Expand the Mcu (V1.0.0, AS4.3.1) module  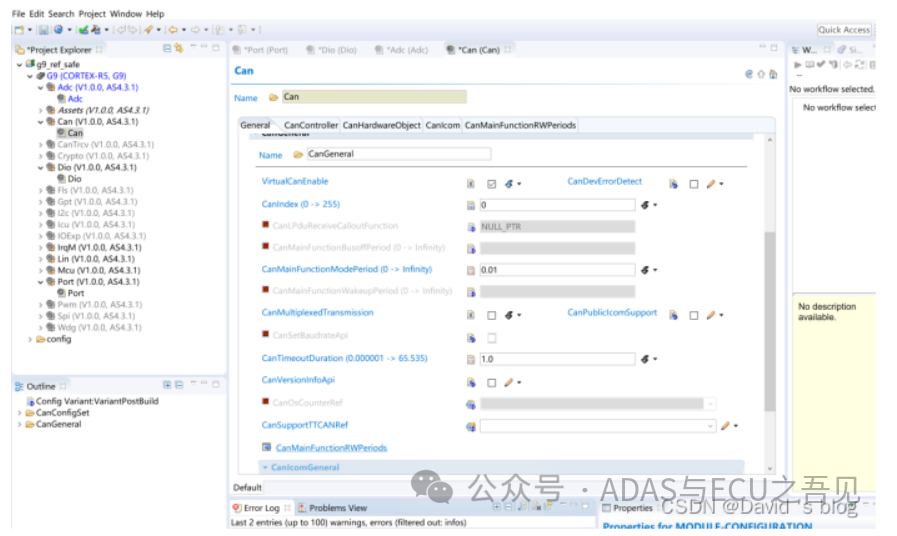coord(41,271)
